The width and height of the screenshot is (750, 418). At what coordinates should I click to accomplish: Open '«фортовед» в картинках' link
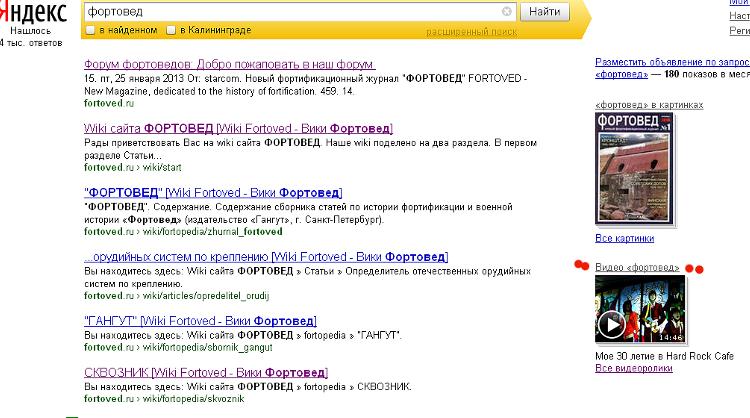tap(649, 105)
